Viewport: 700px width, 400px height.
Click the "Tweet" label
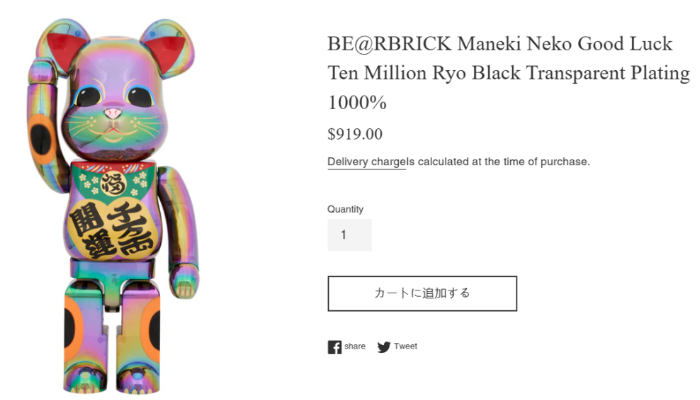[405, 347]
